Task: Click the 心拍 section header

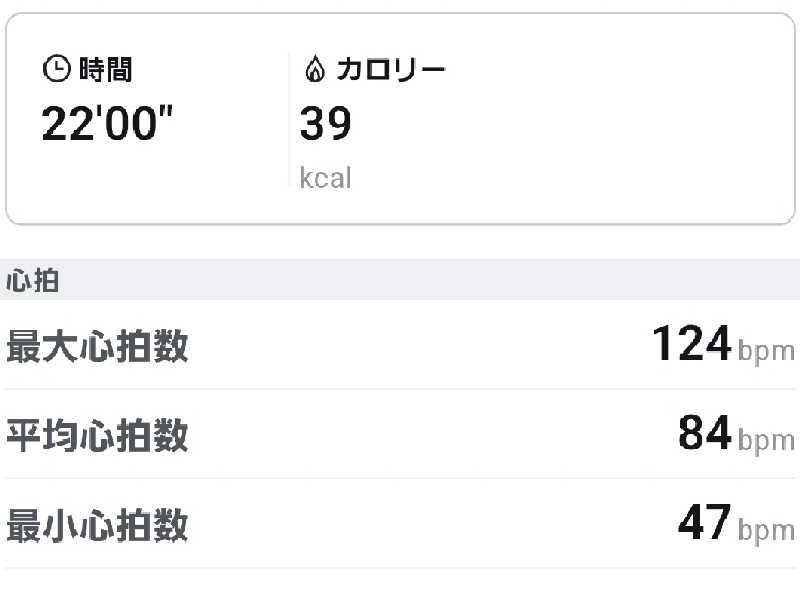Action: (33, 281)
